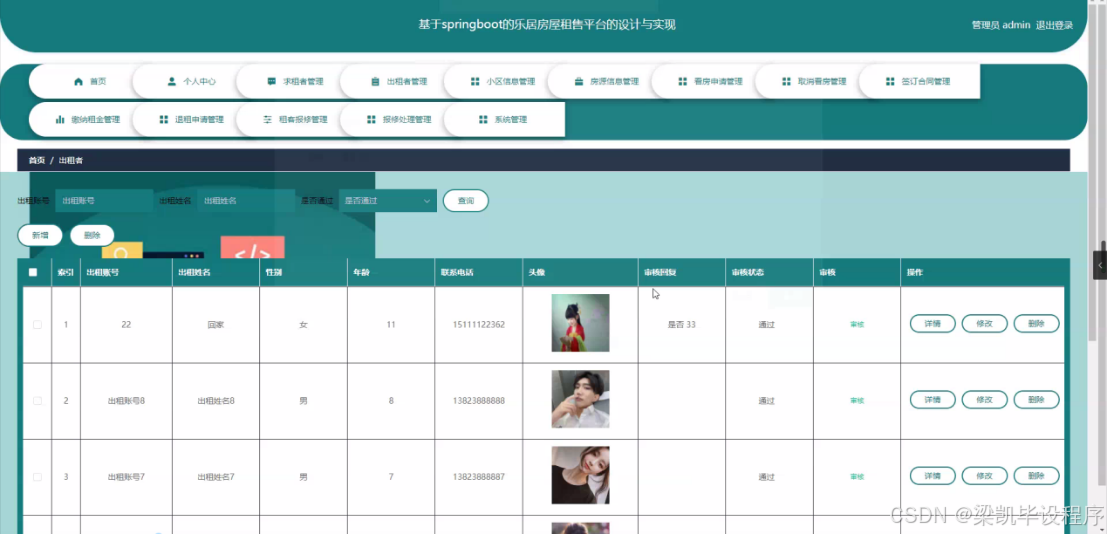This screenshot has width=1108, height=535.
Task: Open the 个人中心 menu label
Action: tap(199, 82)
